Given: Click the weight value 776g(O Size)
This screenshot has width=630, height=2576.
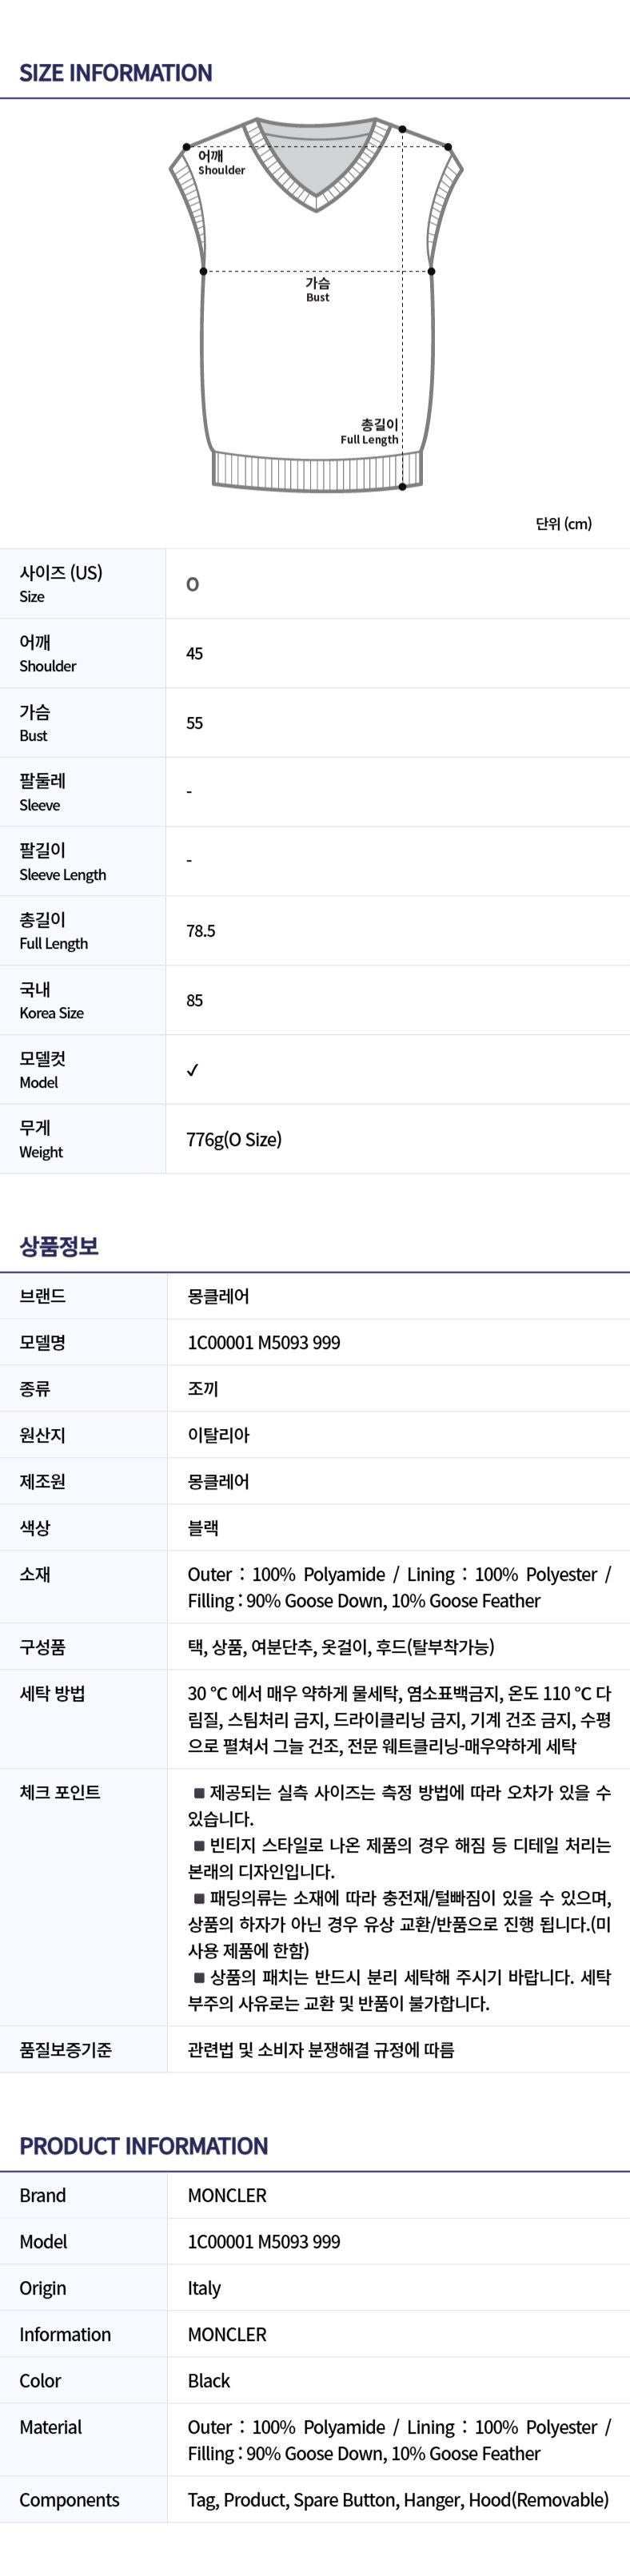Looking at the screenshot, I should (234, 1139).
